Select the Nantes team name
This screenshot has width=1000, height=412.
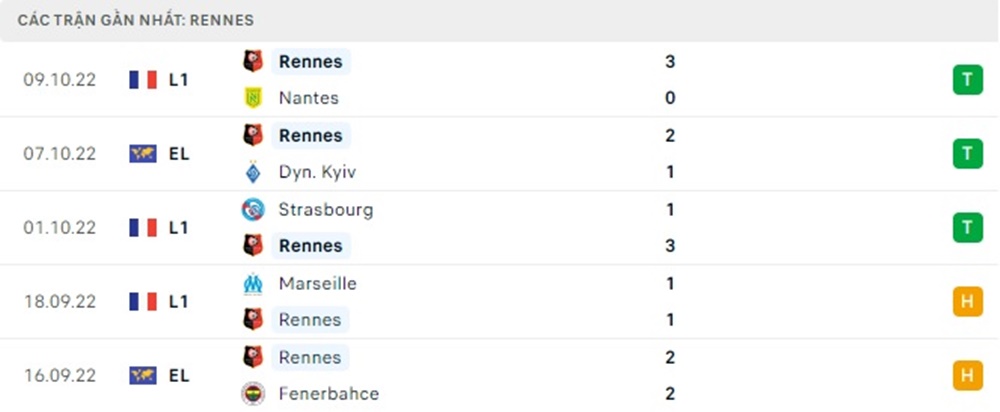pyautogui.click(x=309, y=98)
